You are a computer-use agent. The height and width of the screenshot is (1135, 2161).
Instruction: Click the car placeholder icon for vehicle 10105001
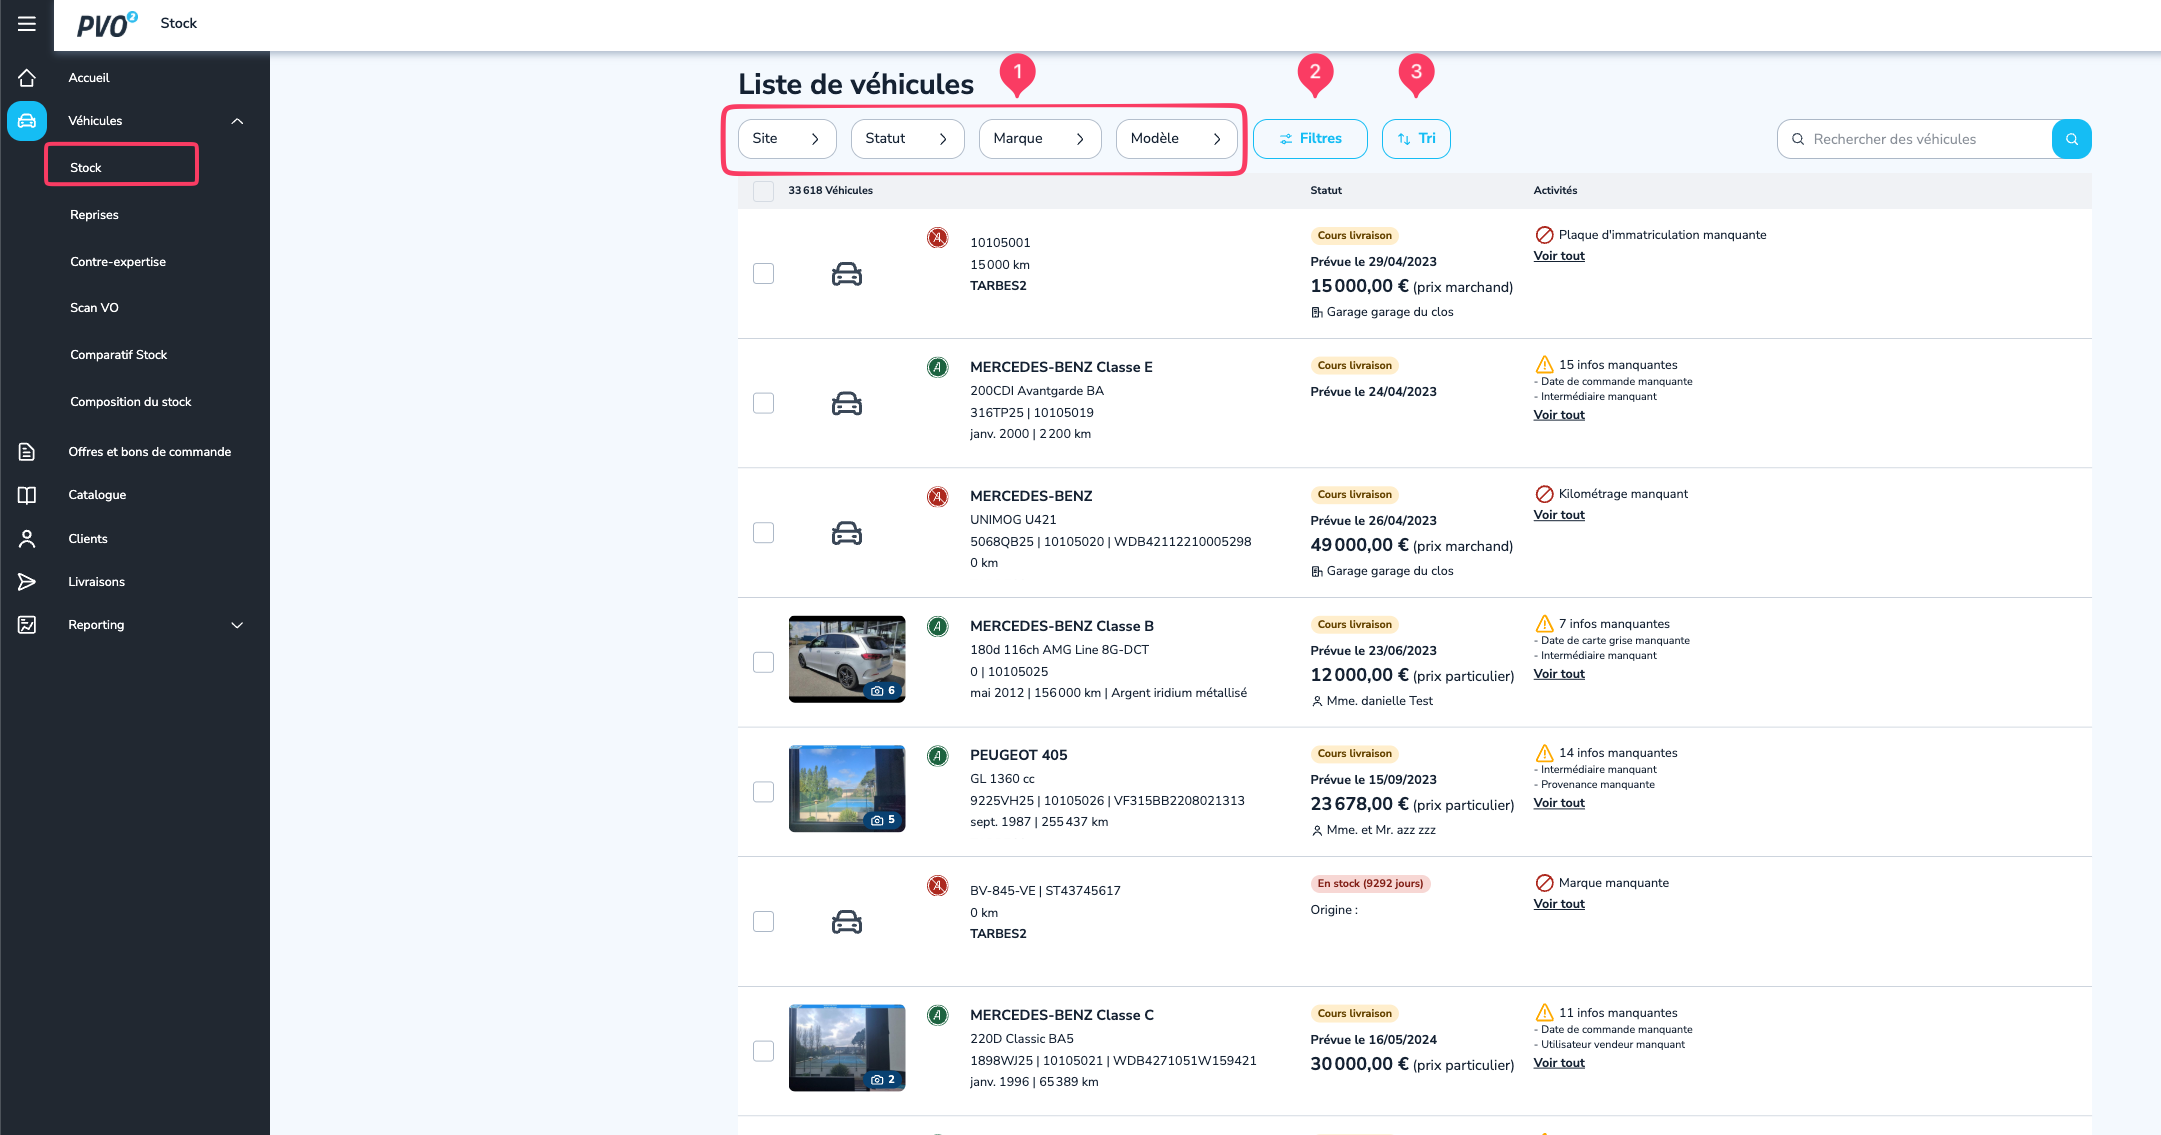847,274
